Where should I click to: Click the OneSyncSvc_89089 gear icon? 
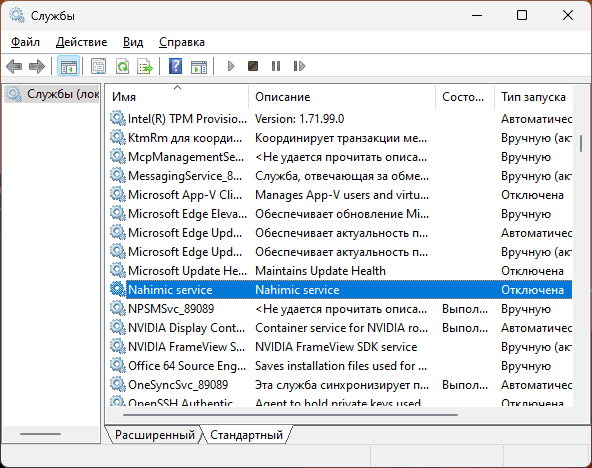pyautogui.click(x=117, y=384)
